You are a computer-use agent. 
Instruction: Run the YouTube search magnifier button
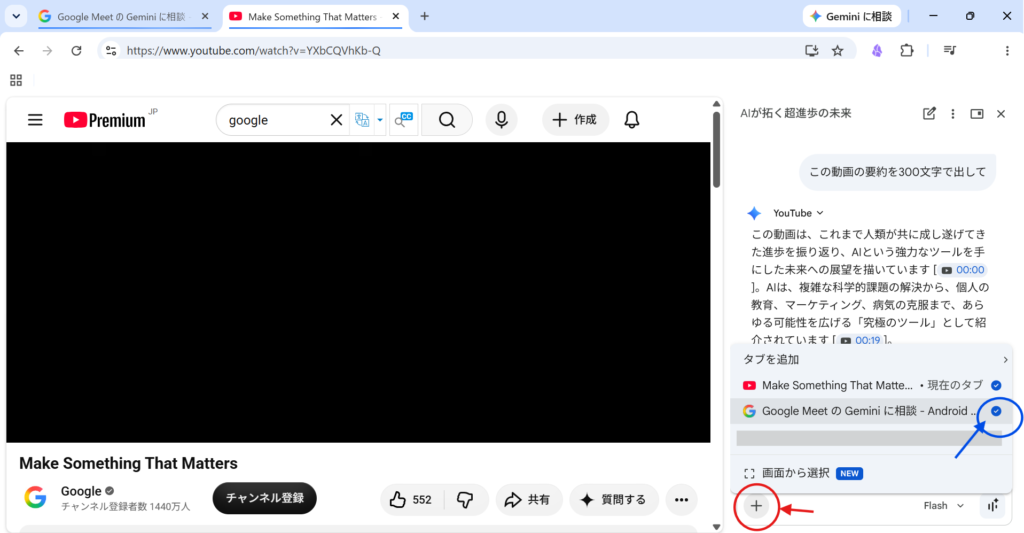(x=447, y=120)
